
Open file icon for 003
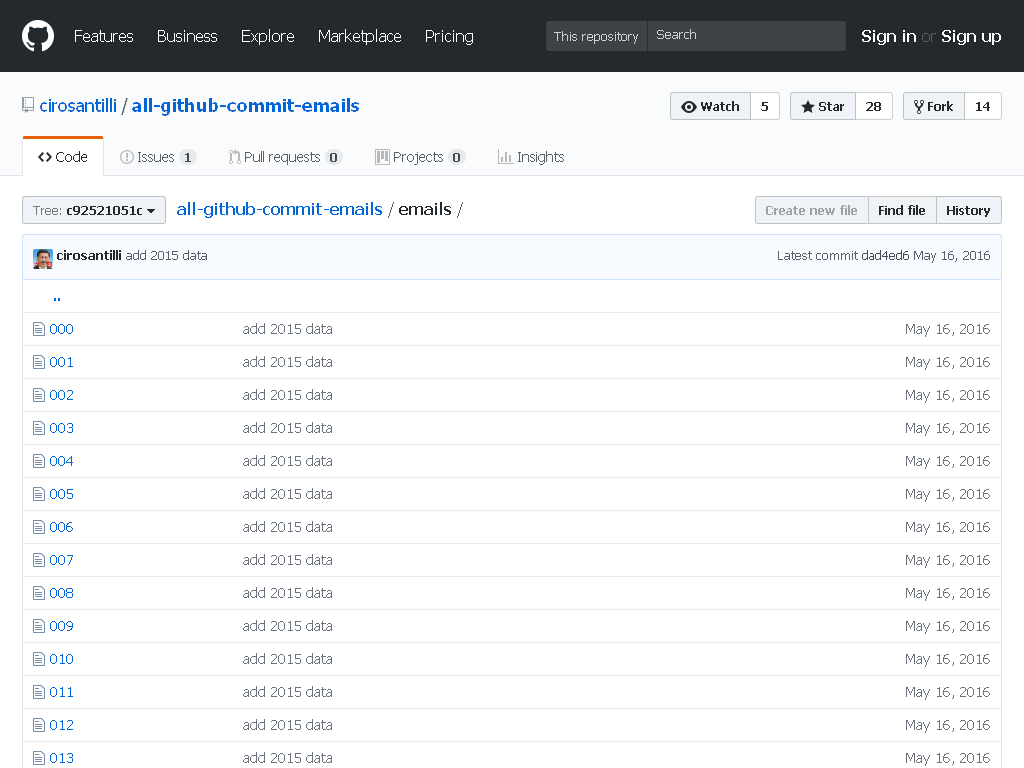tap(39, 428)
